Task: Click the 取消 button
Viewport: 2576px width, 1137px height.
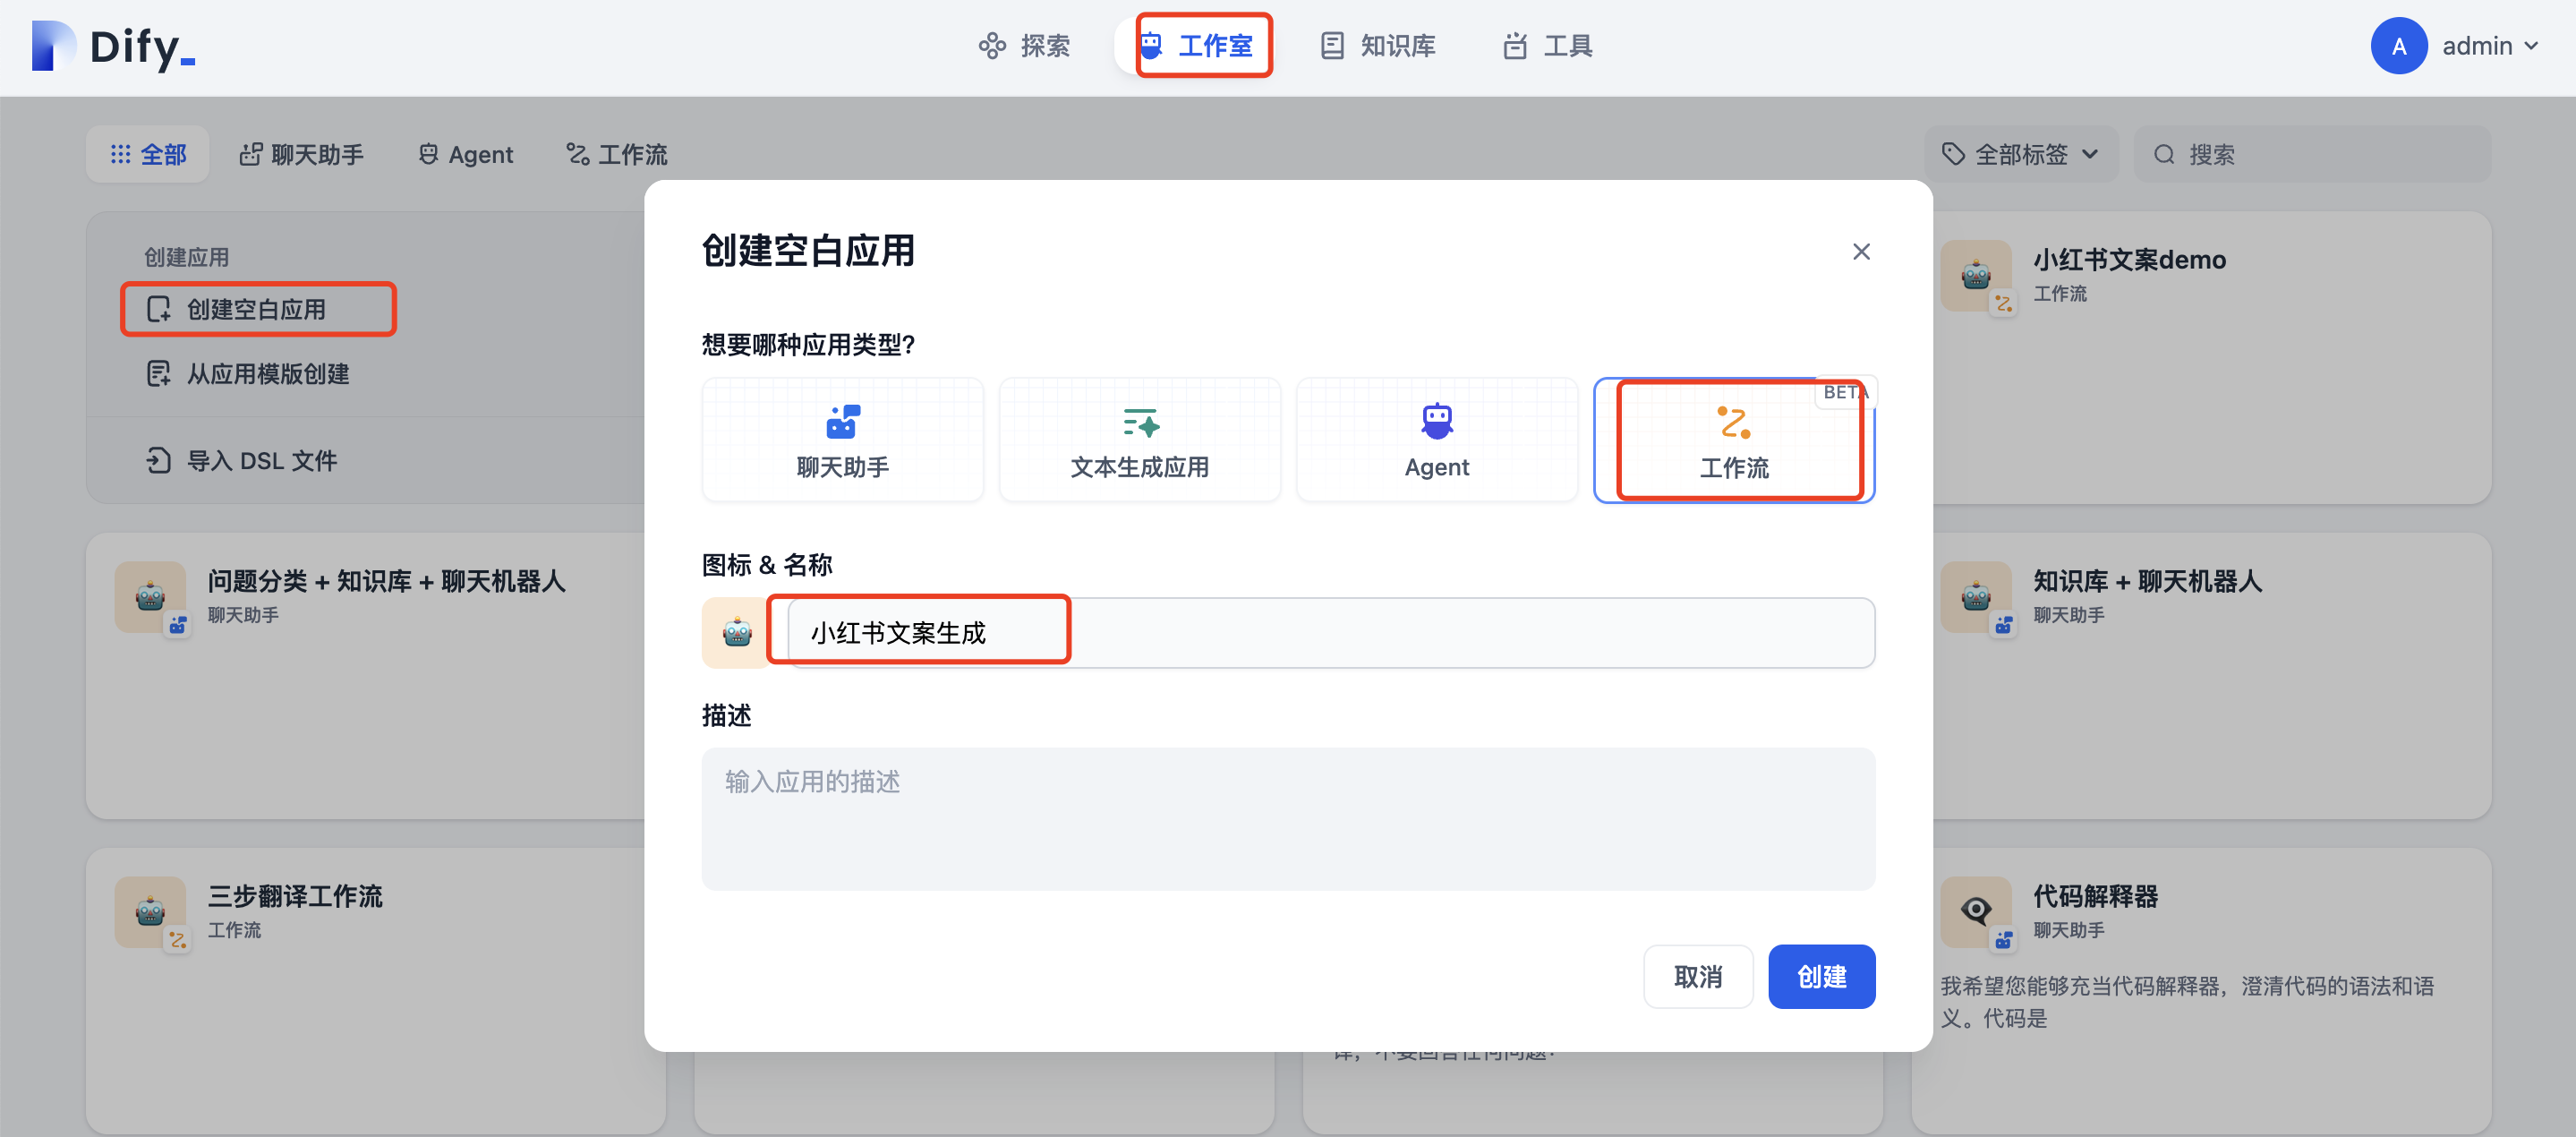Action: pos(1697,976)
